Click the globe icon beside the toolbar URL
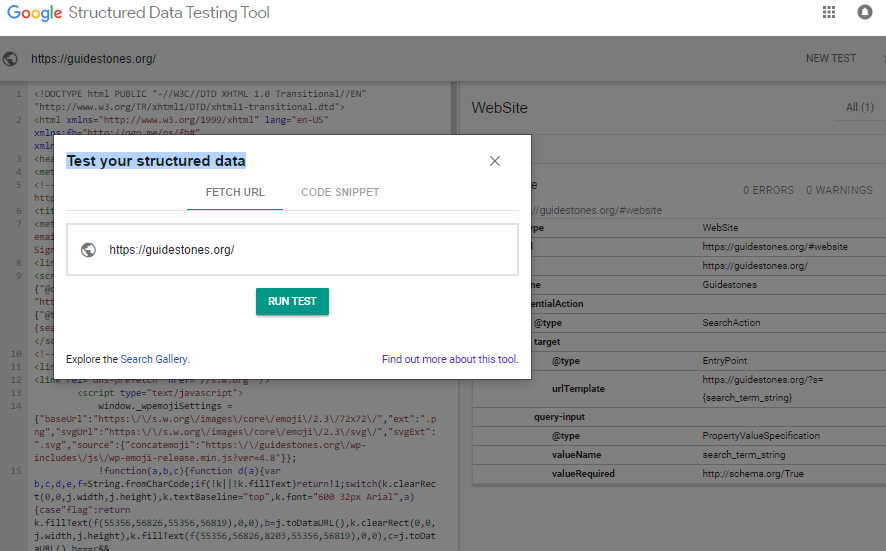Viewport: 886px width, 551px height. point(10,59)
